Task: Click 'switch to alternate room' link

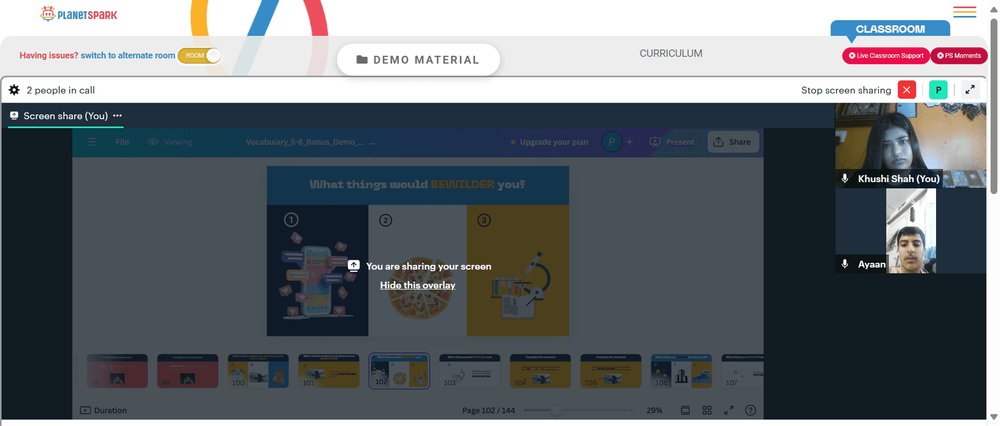Action: coord(128,55)
